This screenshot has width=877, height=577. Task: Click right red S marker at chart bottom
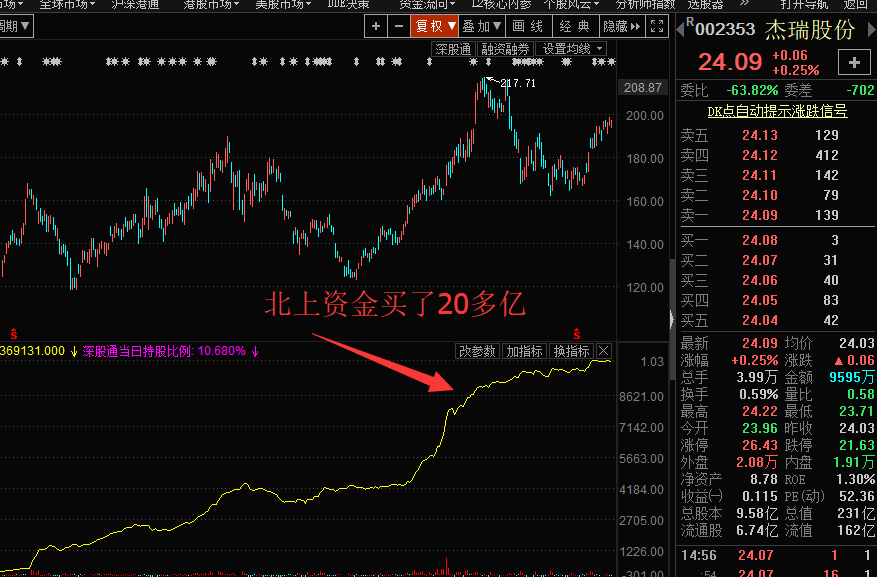pyautogui.click(x=577, y=334)
